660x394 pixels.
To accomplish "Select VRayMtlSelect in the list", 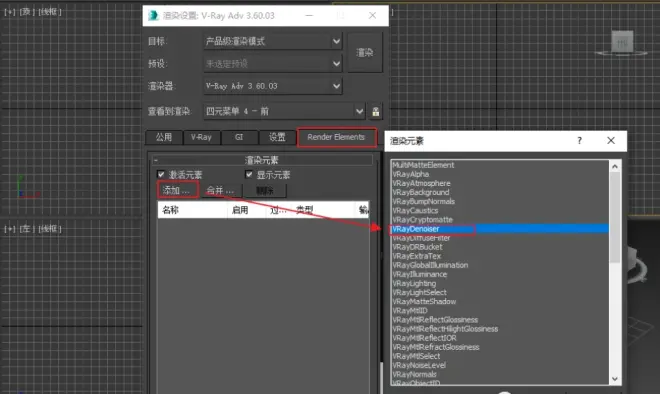I will click(x=416, y=356).
